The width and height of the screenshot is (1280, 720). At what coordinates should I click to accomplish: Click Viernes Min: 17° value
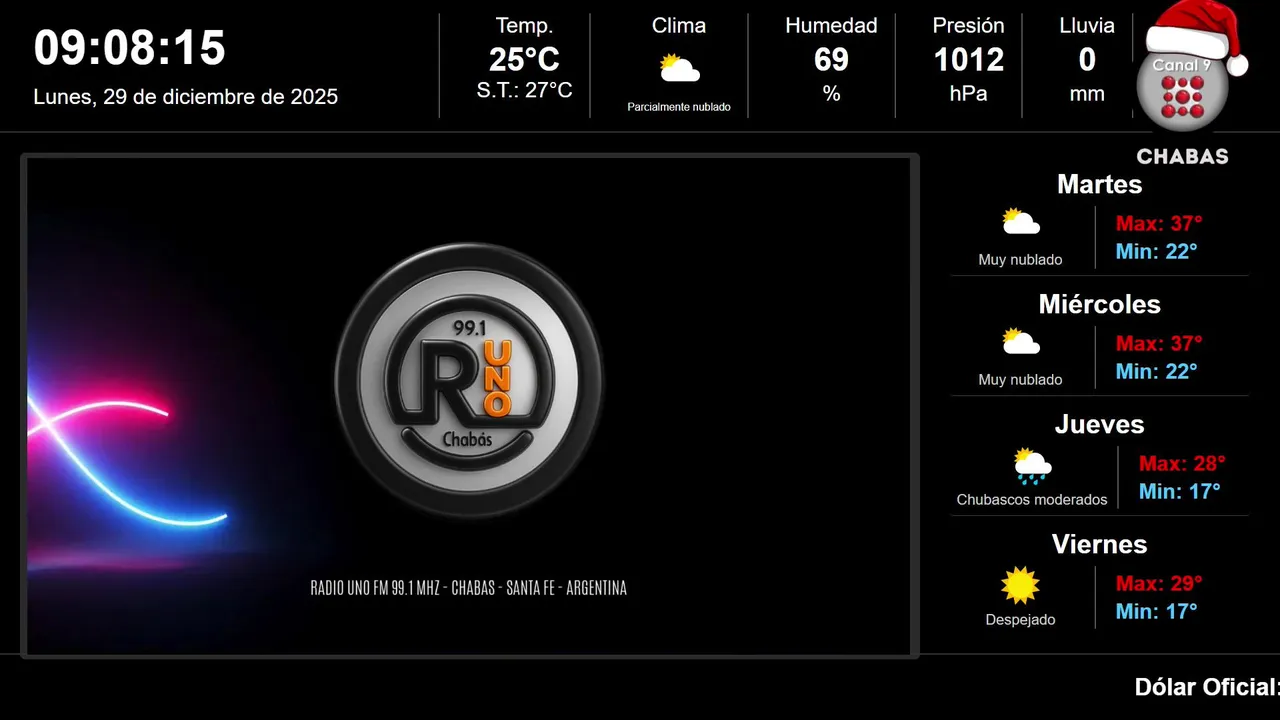point(1156,611)
